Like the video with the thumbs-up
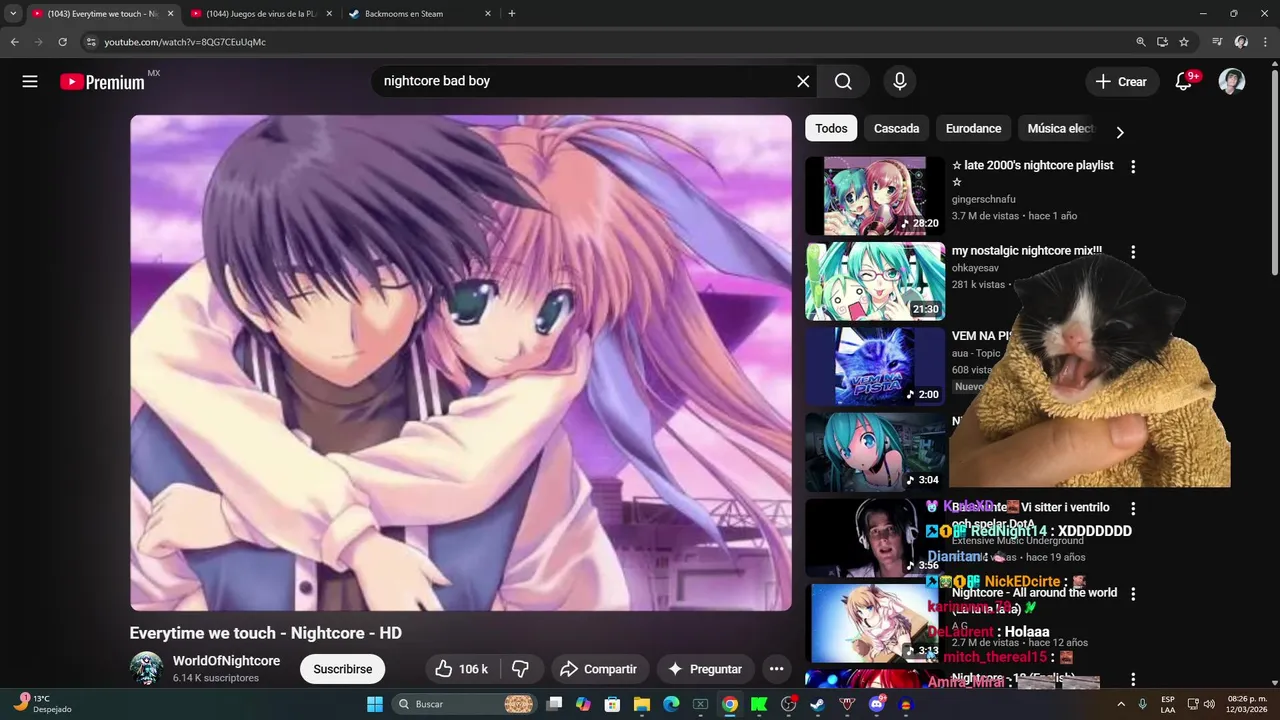This screenshot has width=1280, height=720. 461,669
